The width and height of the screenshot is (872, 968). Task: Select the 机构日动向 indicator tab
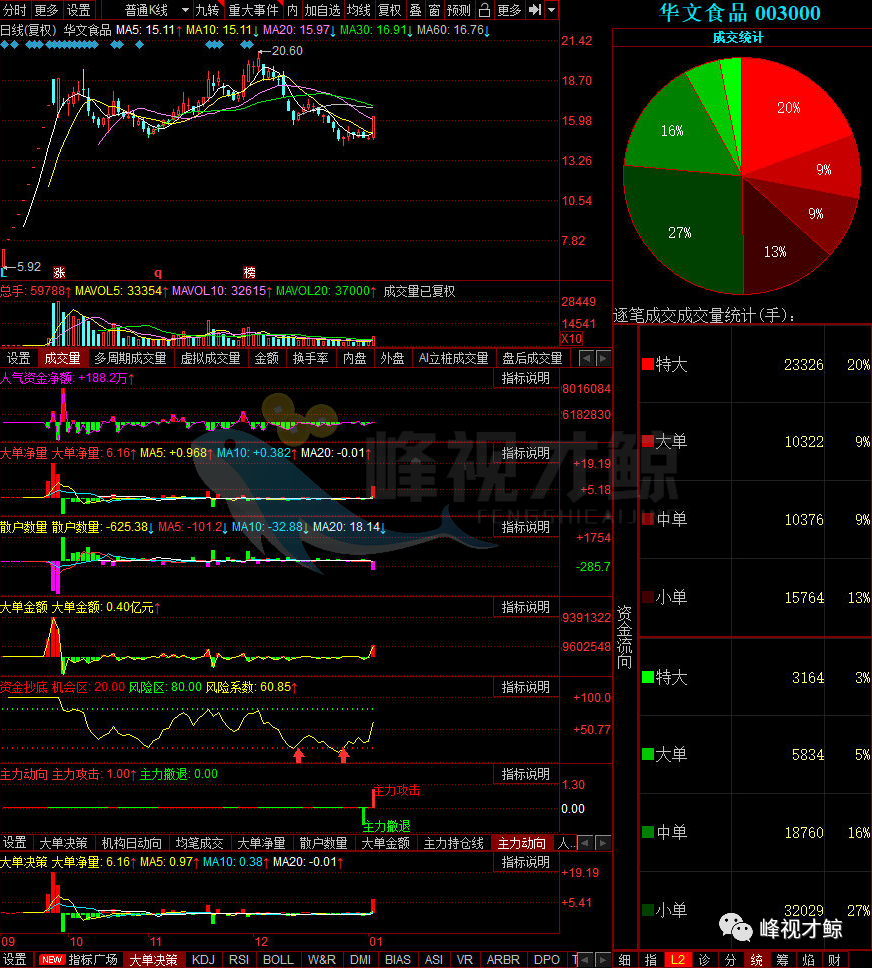tap(132, 843)
